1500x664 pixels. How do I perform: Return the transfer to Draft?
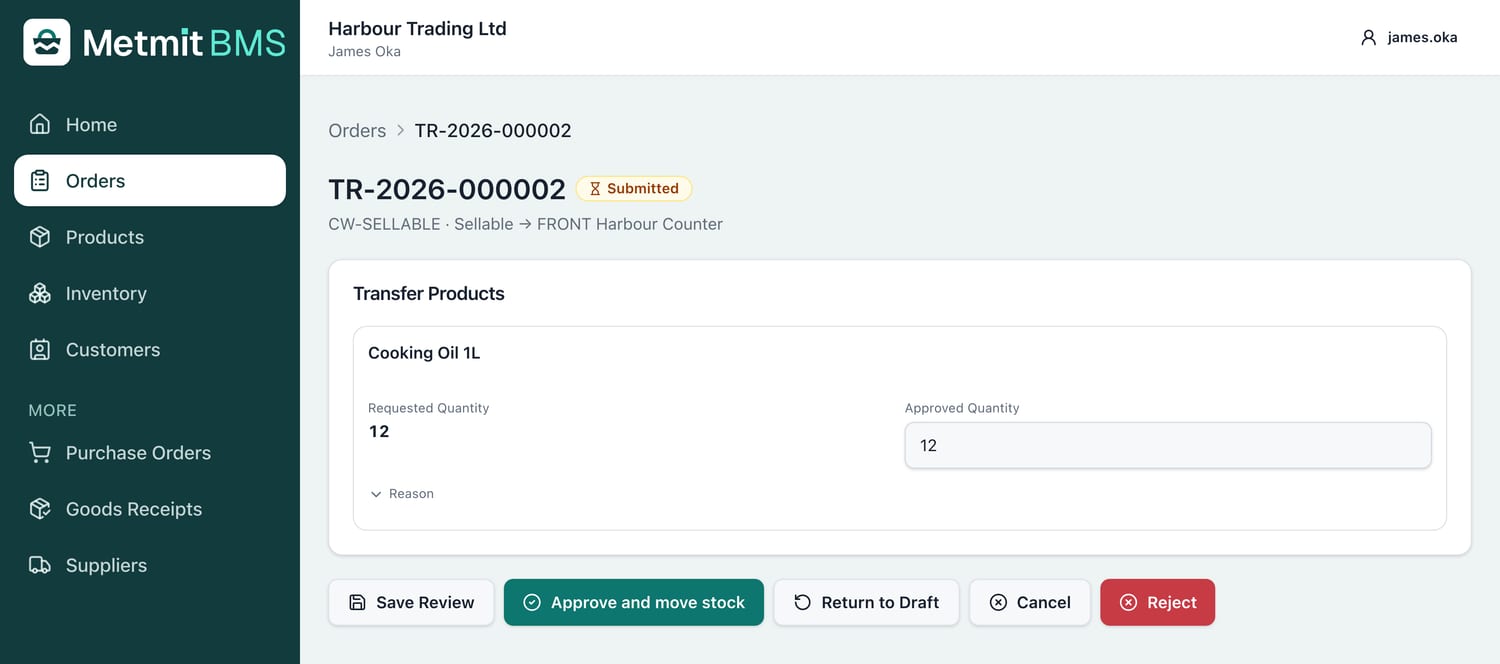[x=866, y=602]
